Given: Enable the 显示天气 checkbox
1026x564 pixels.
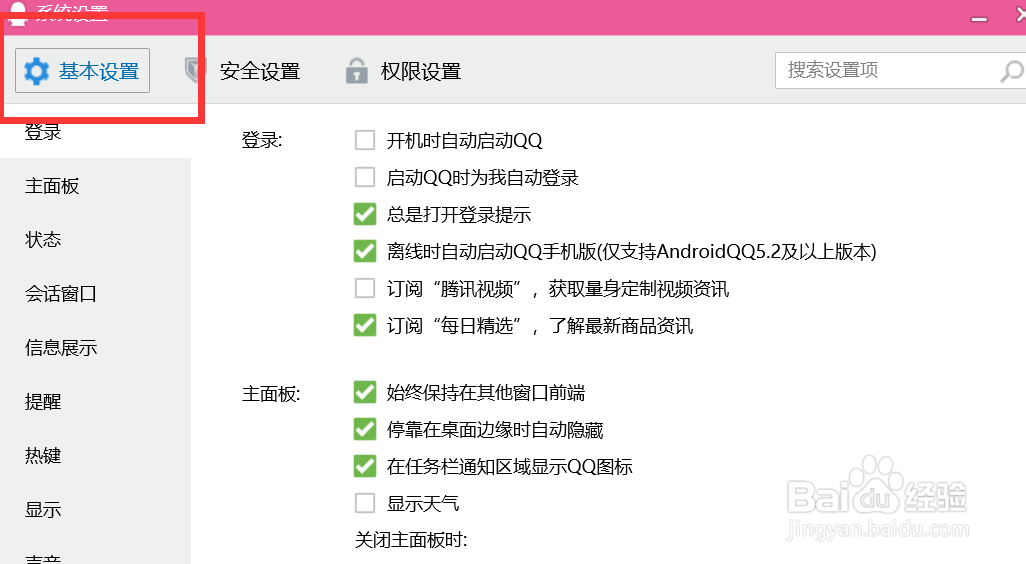Looking at the screenshot, I should [x=364, y=503].
